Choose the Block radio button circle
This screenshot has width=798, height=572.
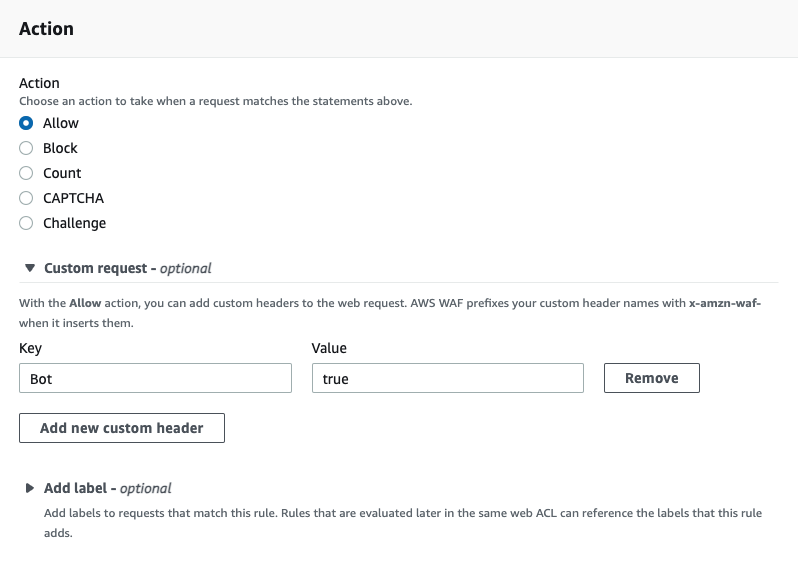tap(26, 148)
